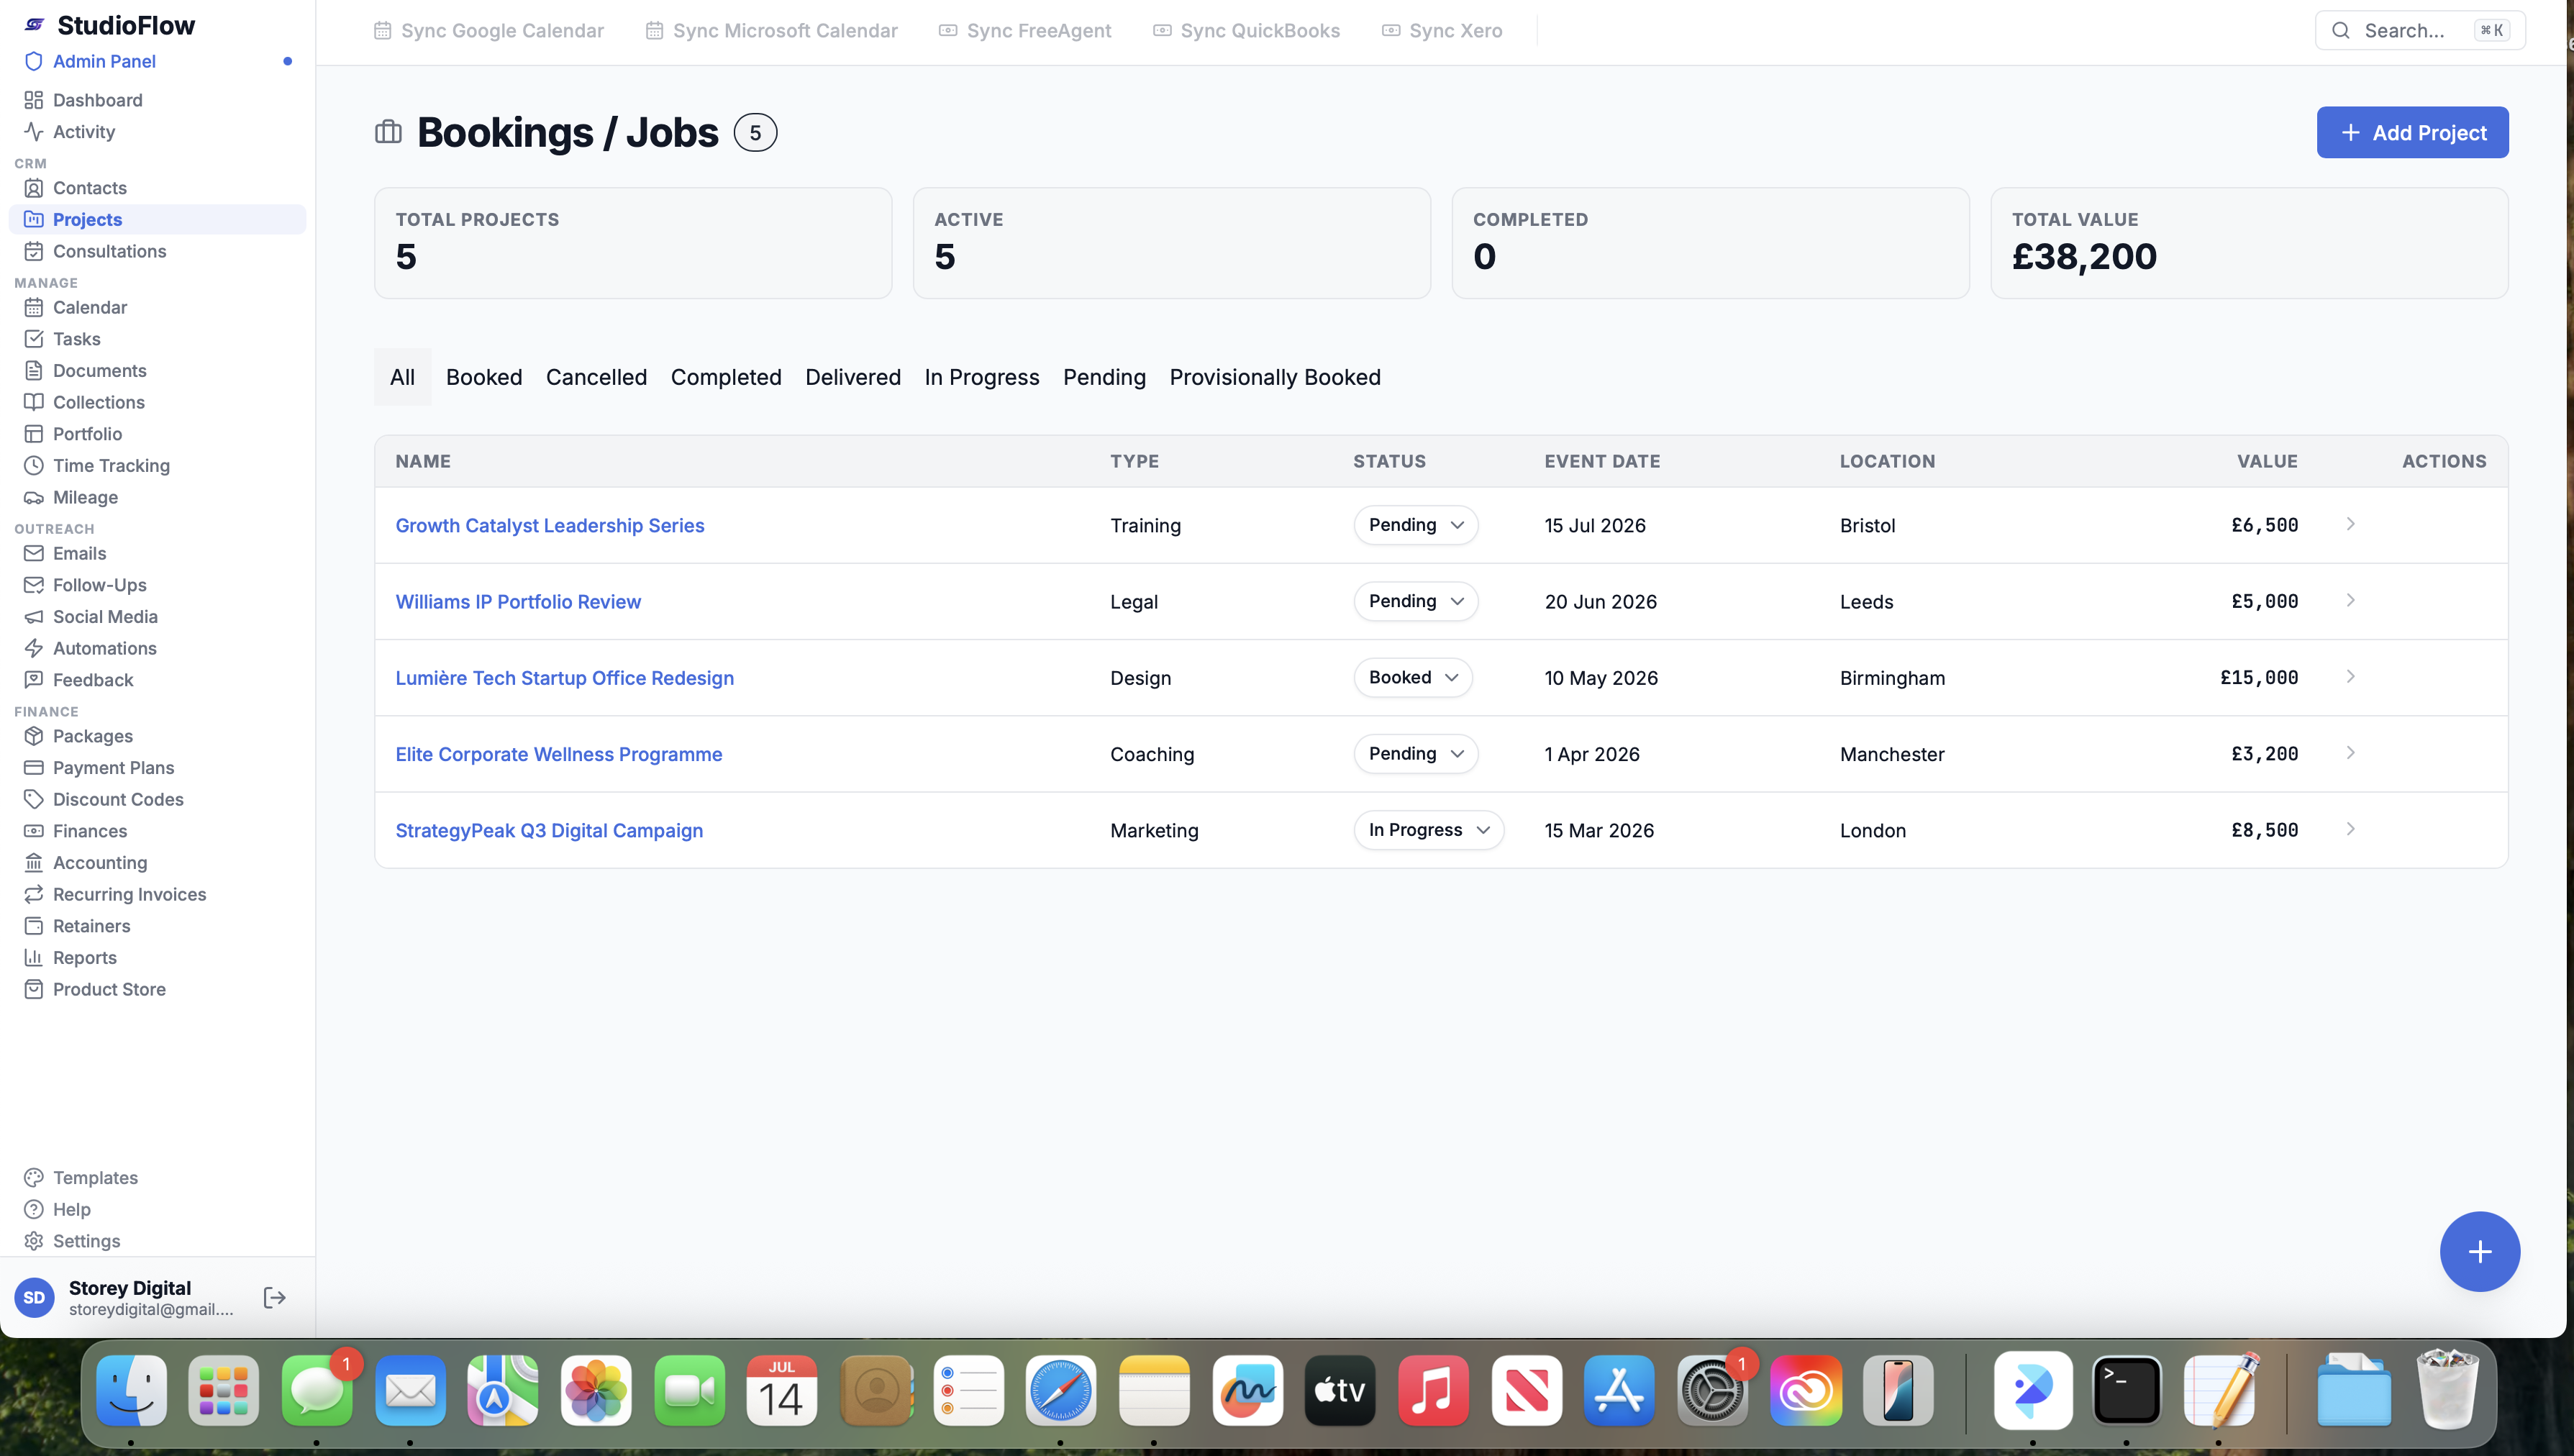2574x1456 pixels.
Task: Change the Booked status of Lumière Tech Startup
Action: (x=1412, y=677)
